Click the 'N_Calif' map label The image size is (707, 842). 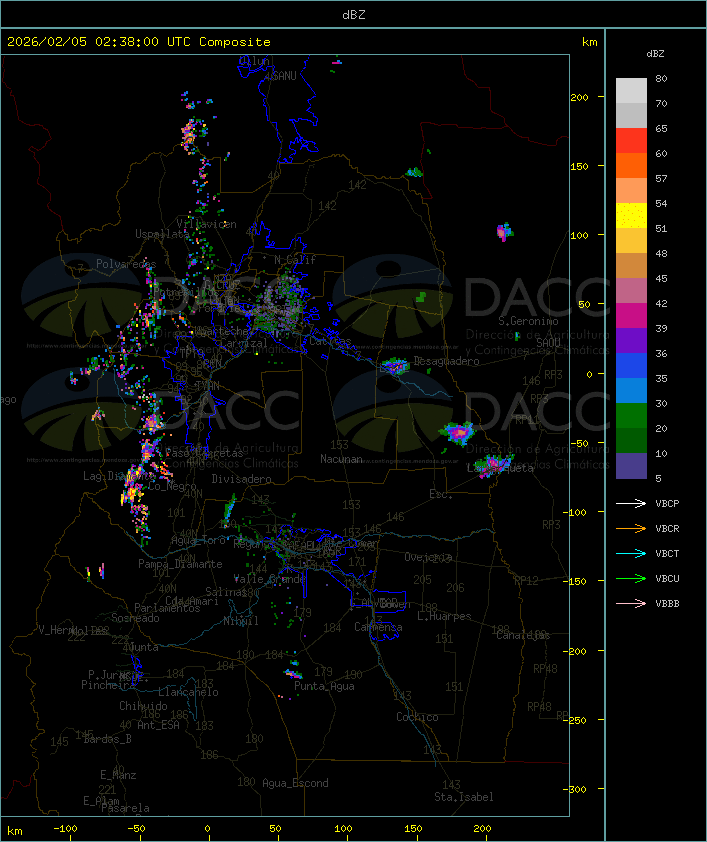[295, 260]
